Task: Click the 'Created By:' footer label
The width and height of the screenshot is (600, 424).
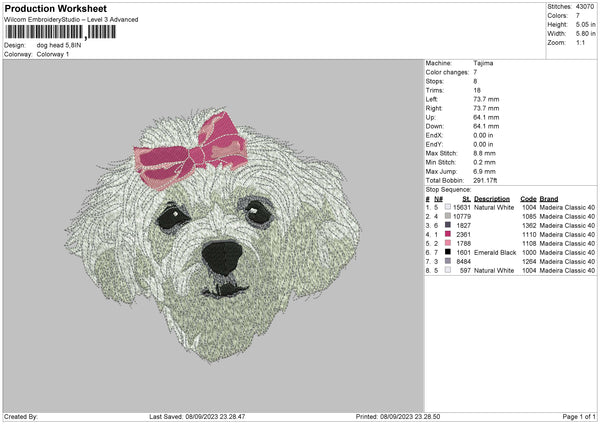Action: point(21,417)
